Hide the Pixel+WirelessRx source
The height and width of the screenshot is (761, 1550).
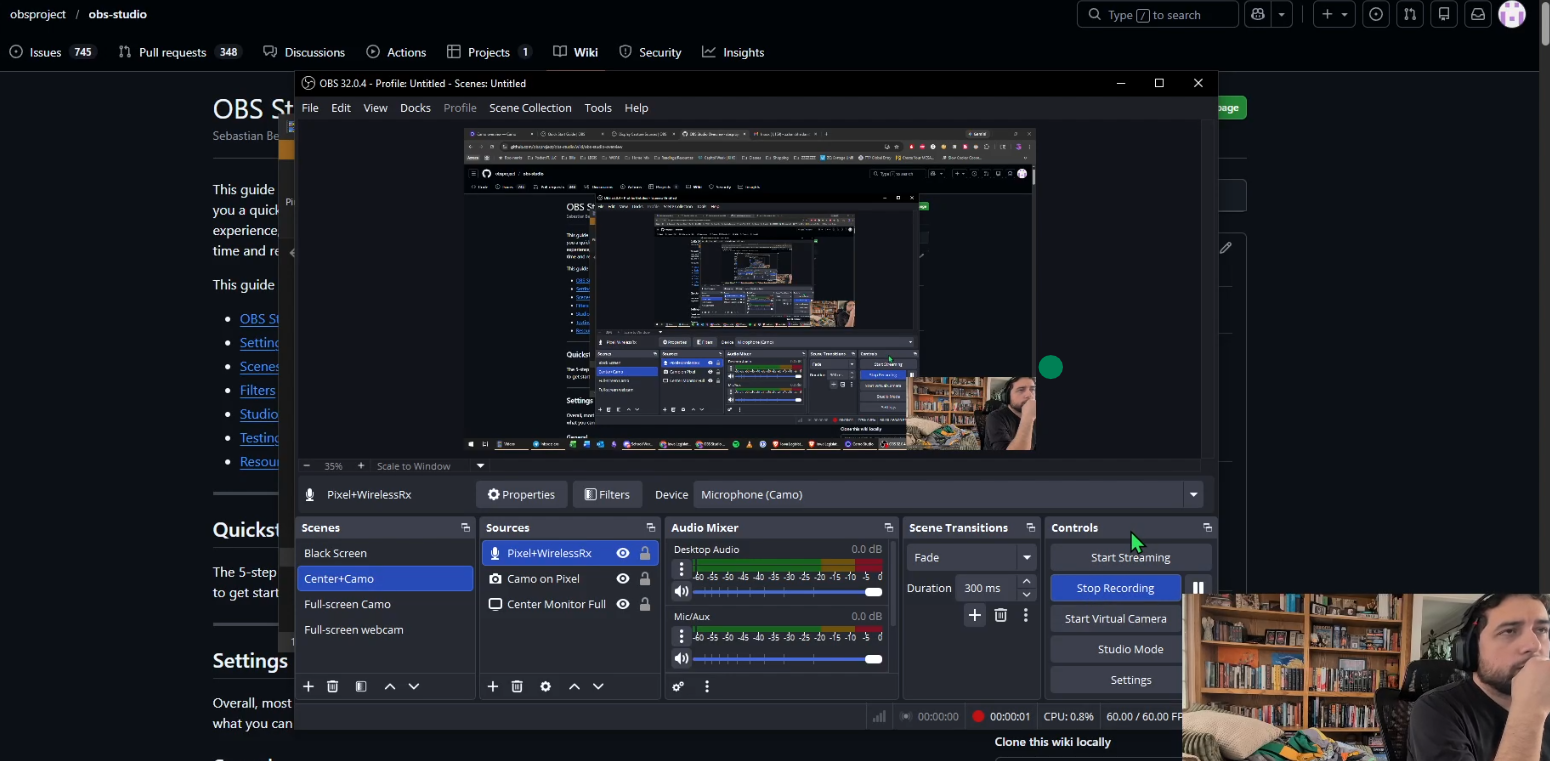pyautogui.click(x=623, y=553)
